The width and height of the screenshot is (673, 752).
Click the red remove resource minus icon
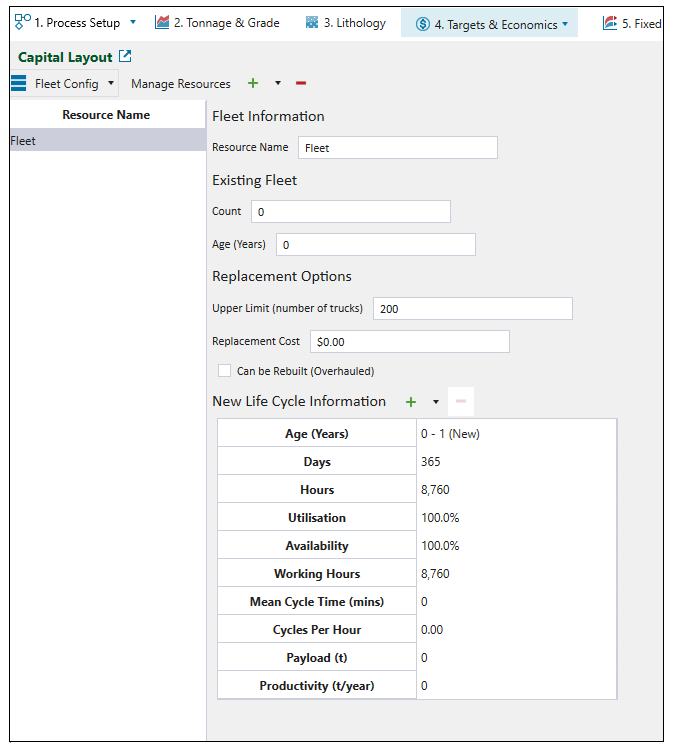[301, 84]
